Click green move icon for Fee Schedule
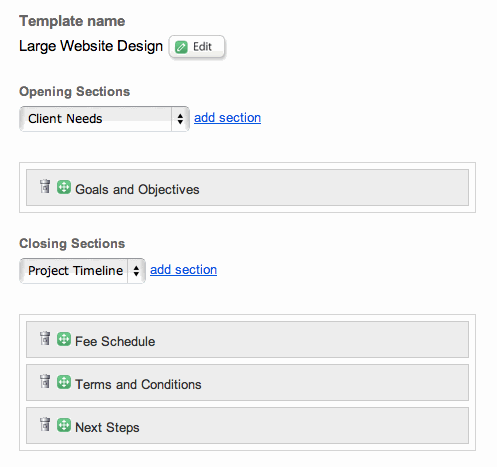Viewport: 497px width, 467px height. [64, 339]
